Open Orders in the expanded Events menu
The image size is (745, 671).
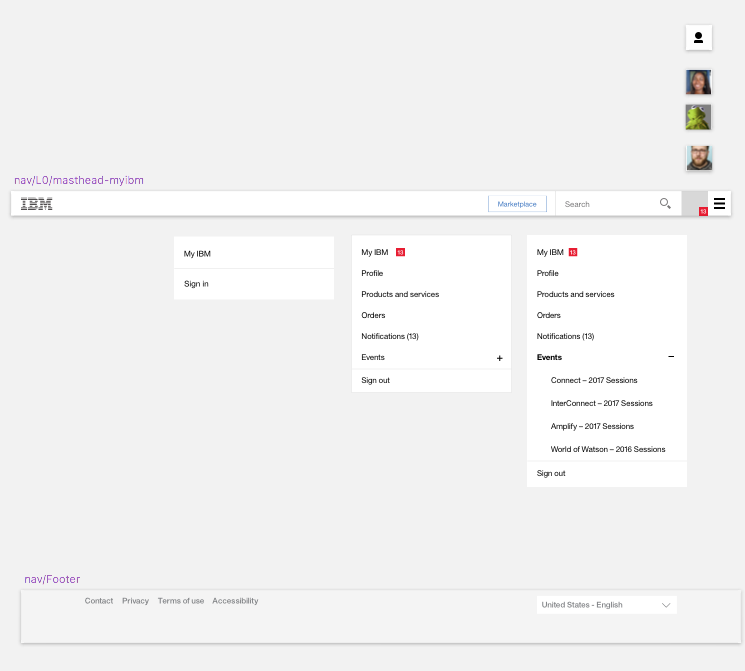click(x=548, y=315)
